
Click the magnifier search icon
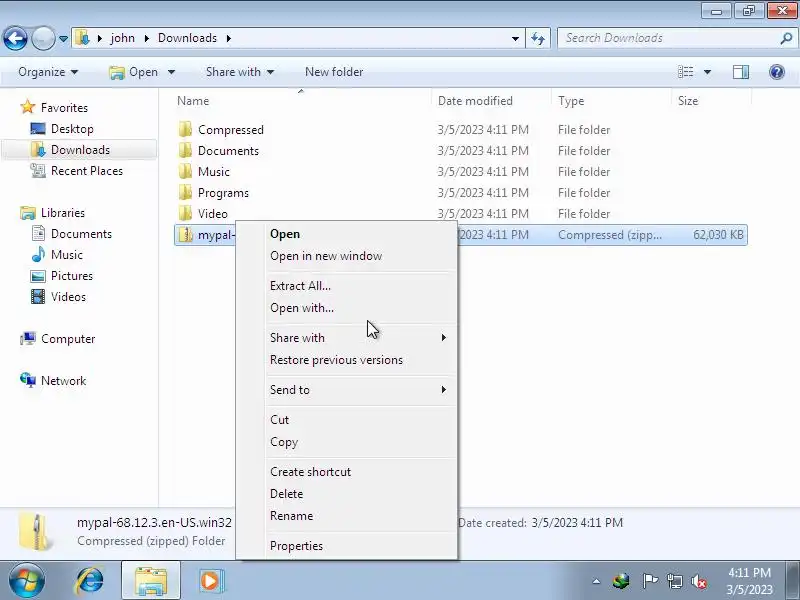(787, 38)
